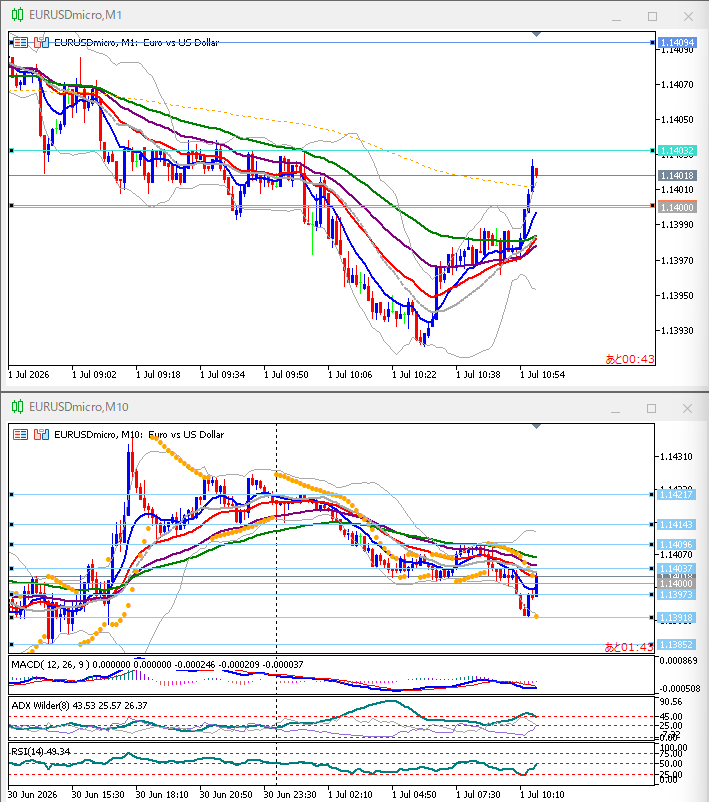The width and height of the screenshot is (709, 802).
Task: Click the あと00:43 countdown in M1 chart
Action: pos(630,359)
